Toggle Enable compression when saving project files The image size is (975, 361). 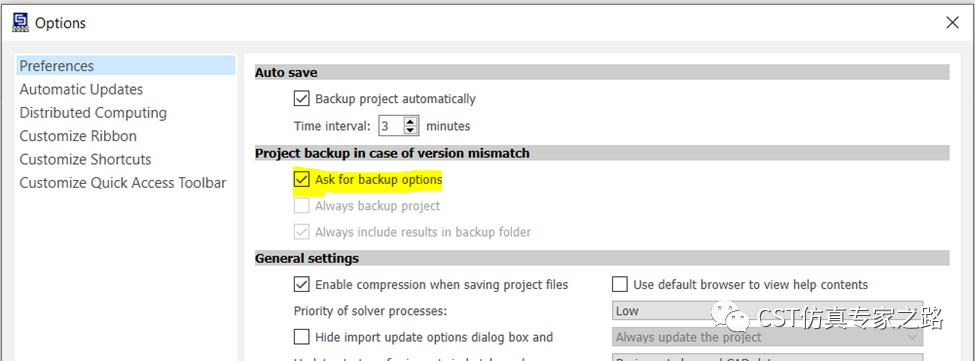pyautogui.click(x=302, y=285)
